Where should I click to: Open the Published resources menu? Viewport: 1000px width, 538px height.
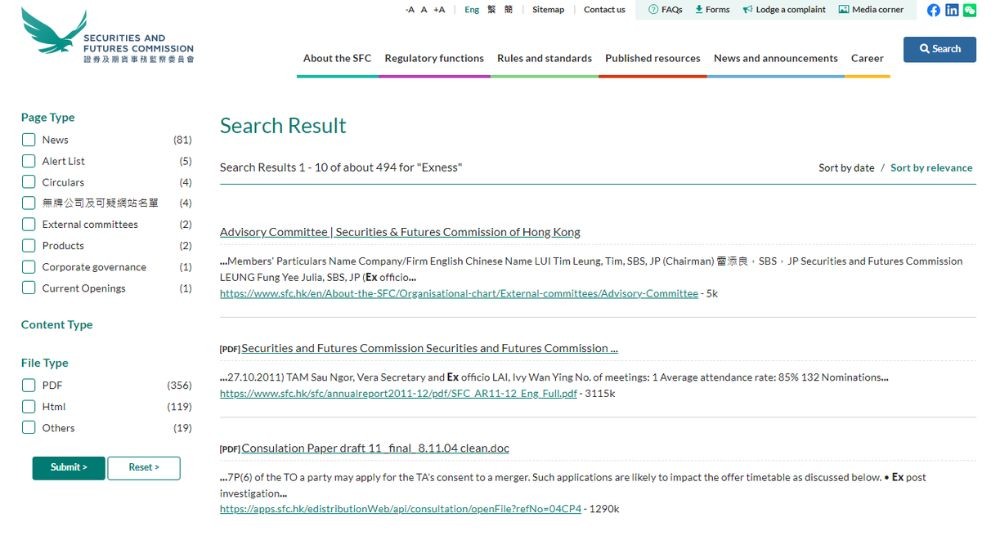click(652, 58)
